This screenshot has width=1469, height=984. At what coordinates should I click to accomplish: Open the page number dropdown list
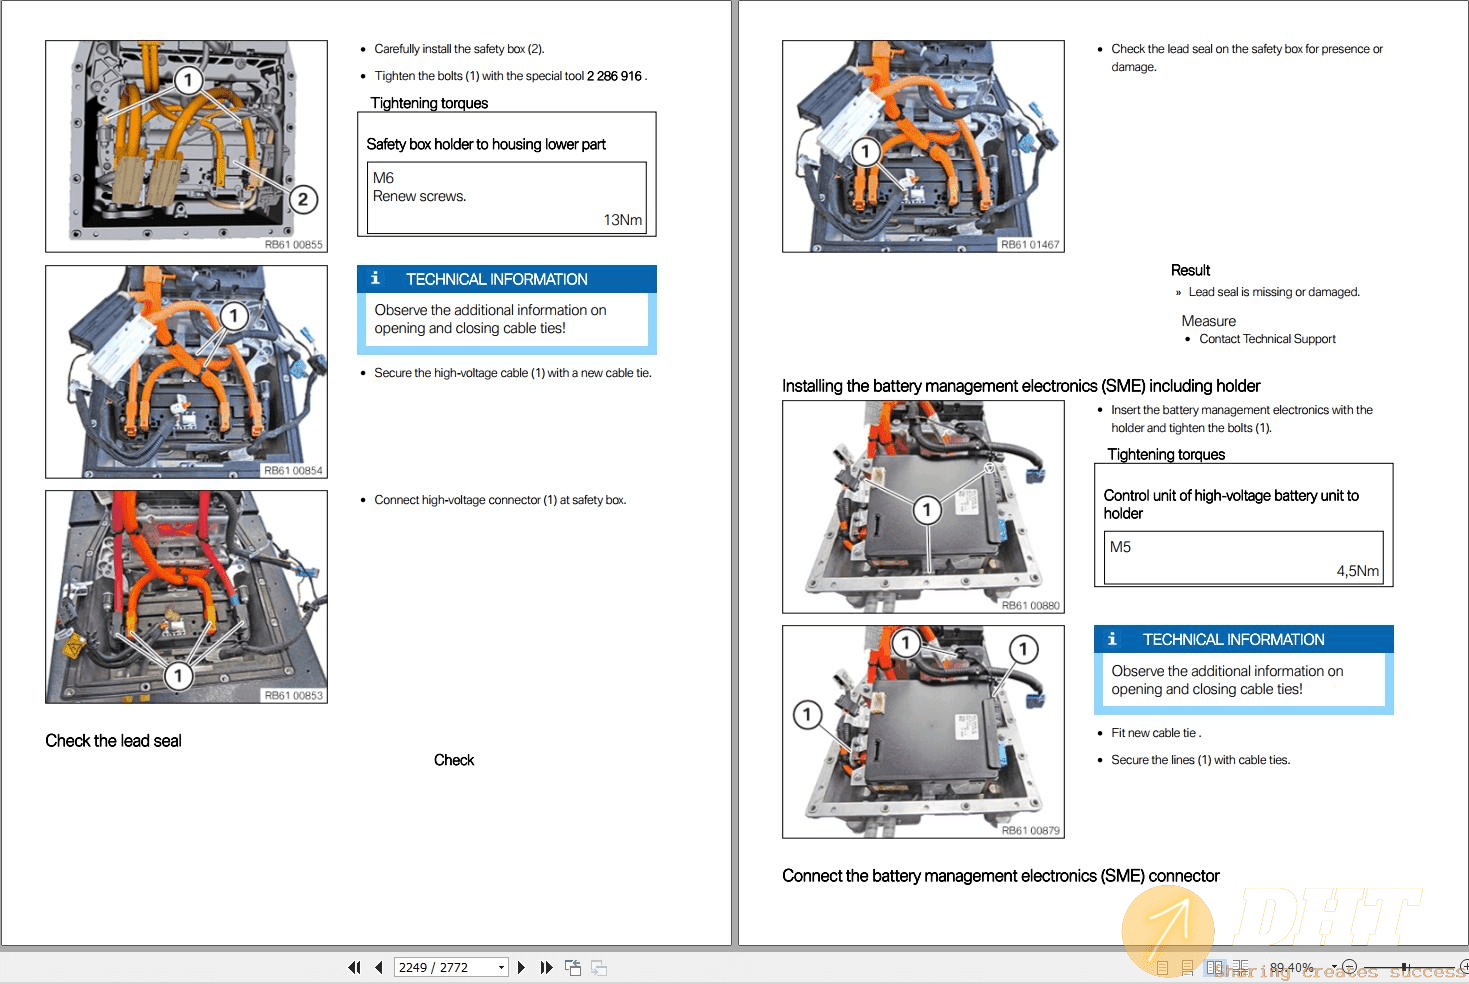tap(500, 967)
